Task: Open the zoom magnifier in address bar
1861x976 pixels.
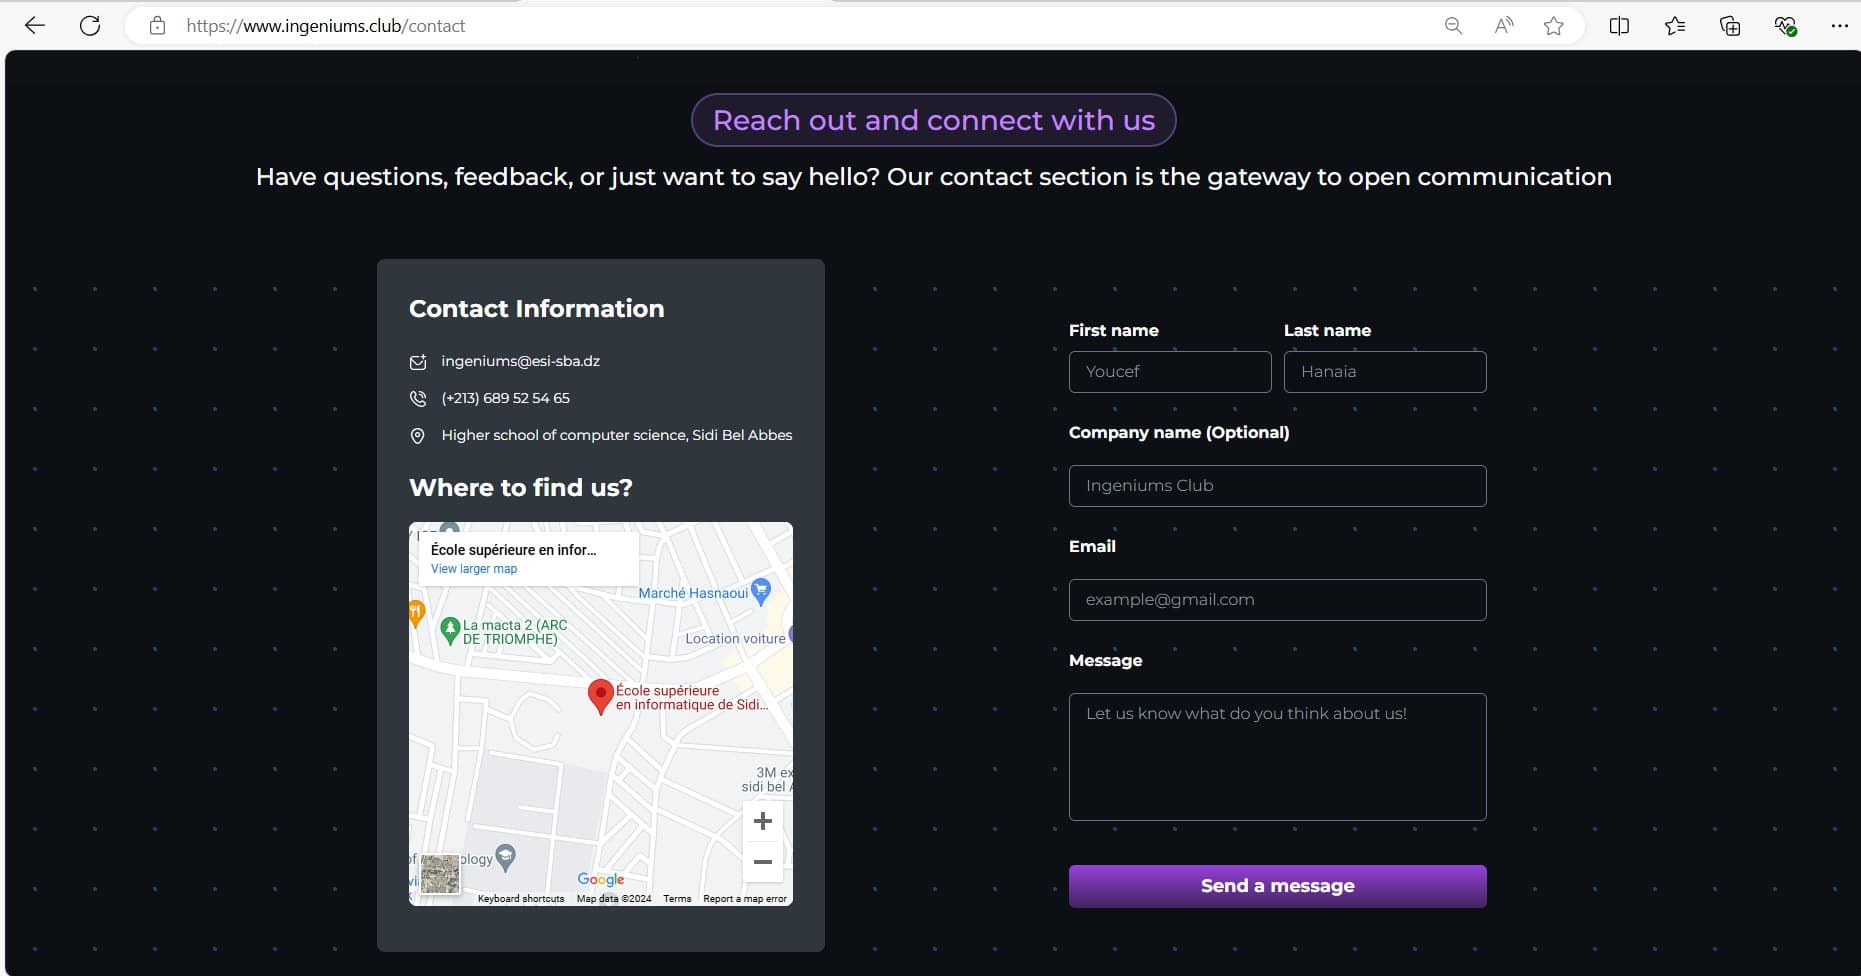Action: coord(1453,26)
